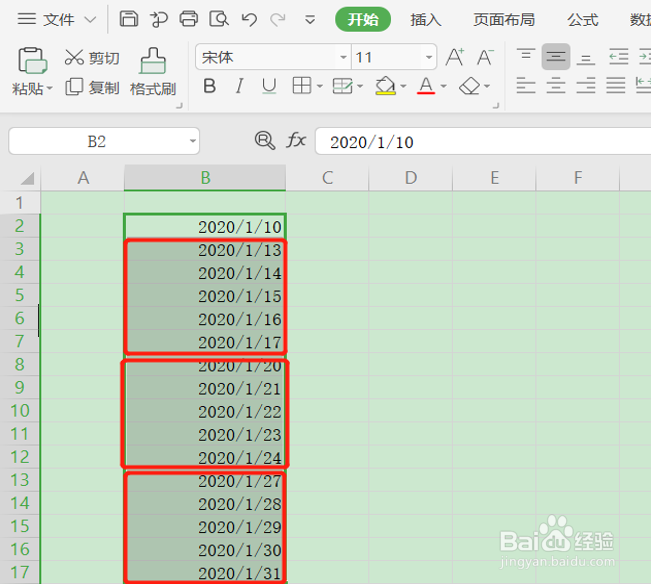Click the B2 name box
Viewport: 651px width, 584px height.
97,142
